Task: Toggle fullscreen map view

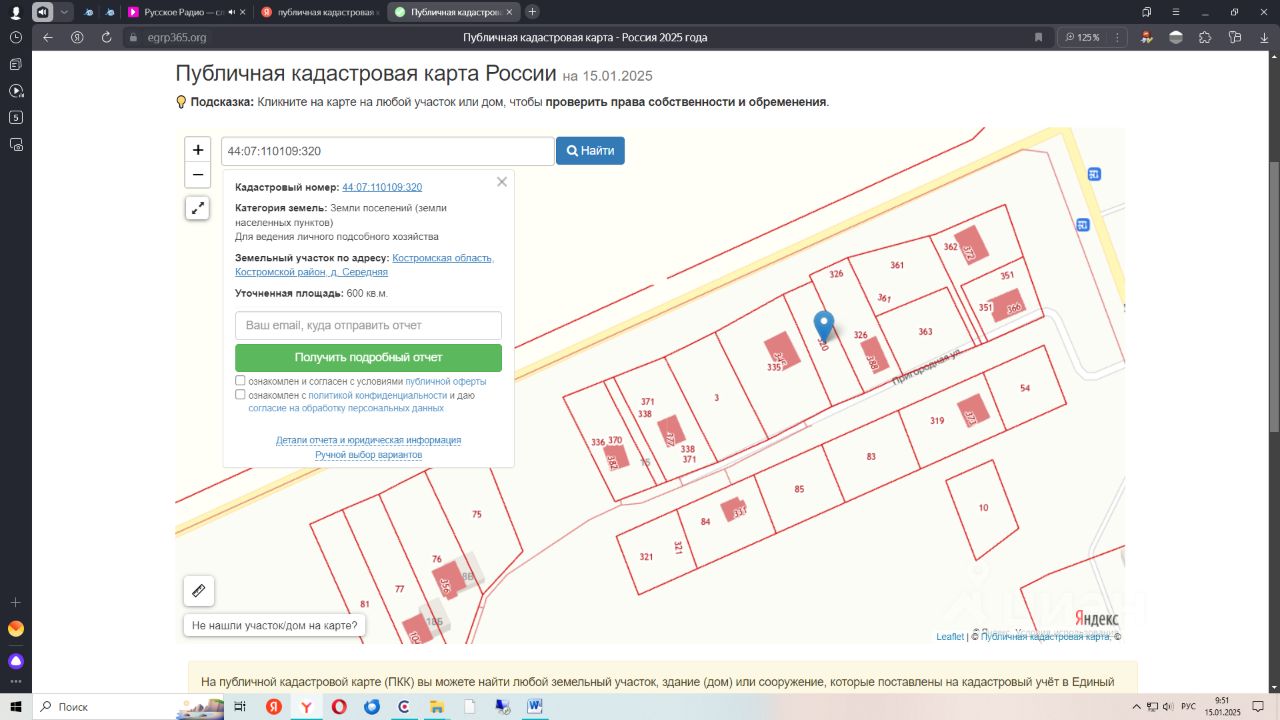Action: (x=198, y=208)
